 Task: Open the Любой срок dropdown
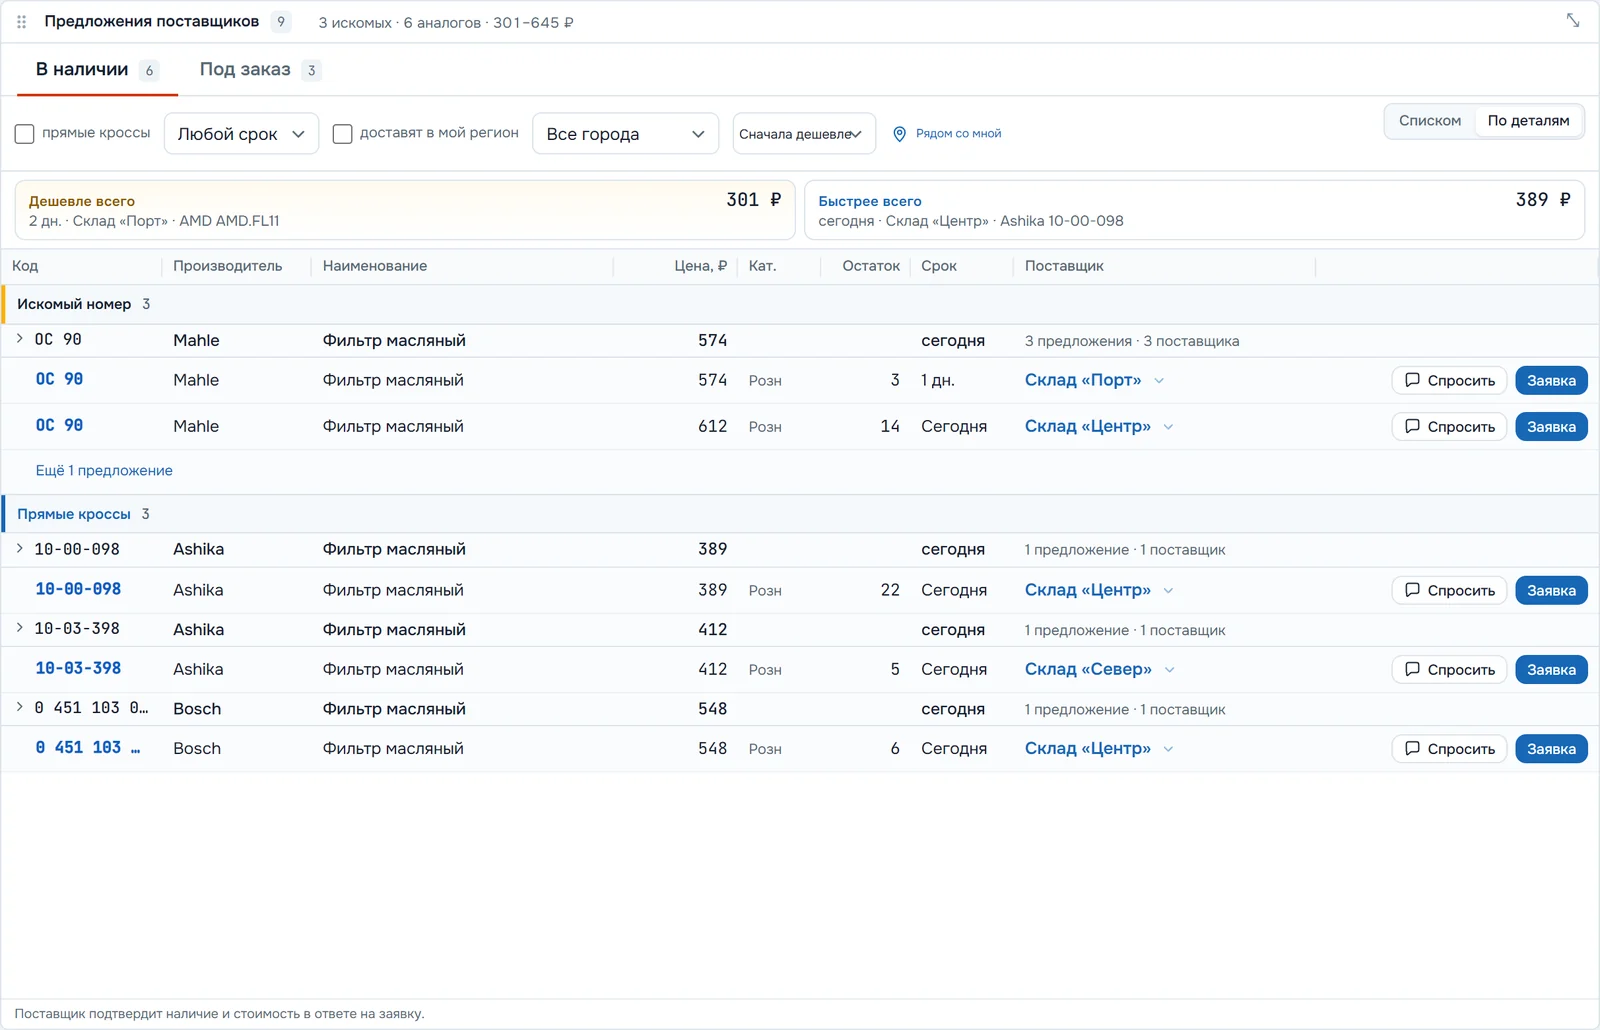pyautogui.click(x=241, y=134)
